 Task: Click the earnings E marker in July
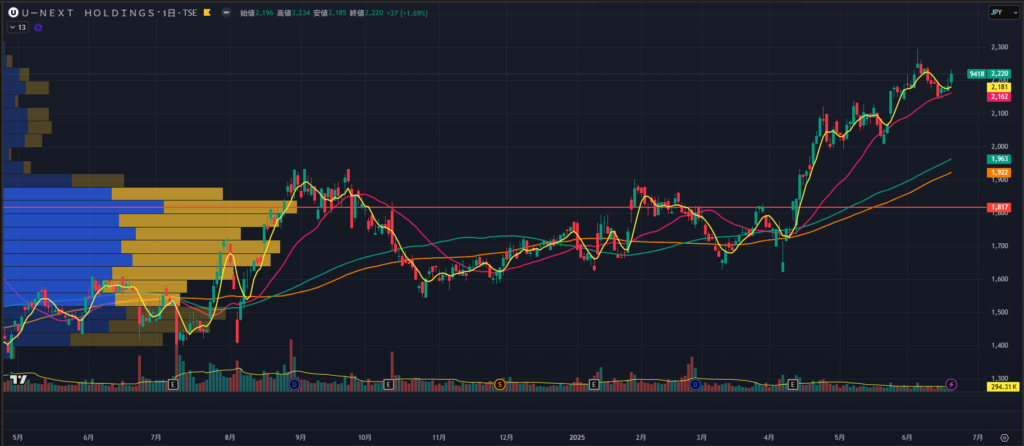(x=173, y=385)
